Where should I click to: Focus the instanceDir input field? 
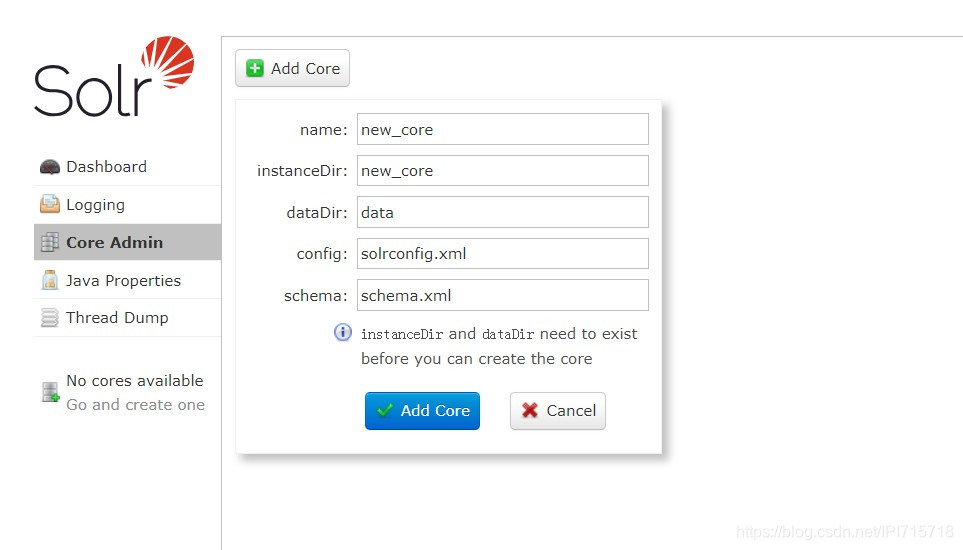(x=502, y=171)
